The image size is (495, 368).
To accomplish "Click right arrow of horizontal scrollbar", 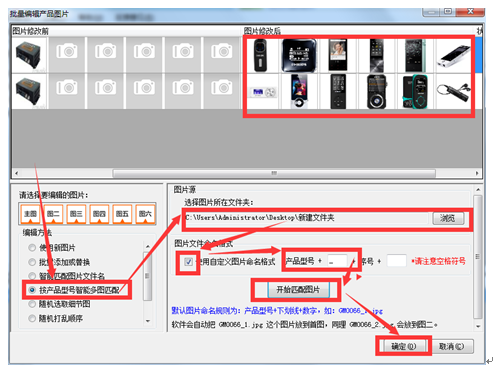I will tap(477, 173).
